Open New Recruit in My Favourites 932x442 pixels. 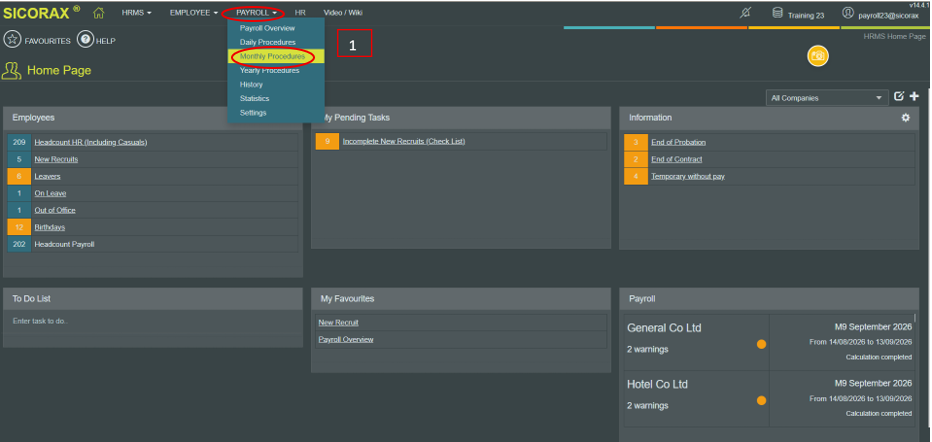(338, 323)
